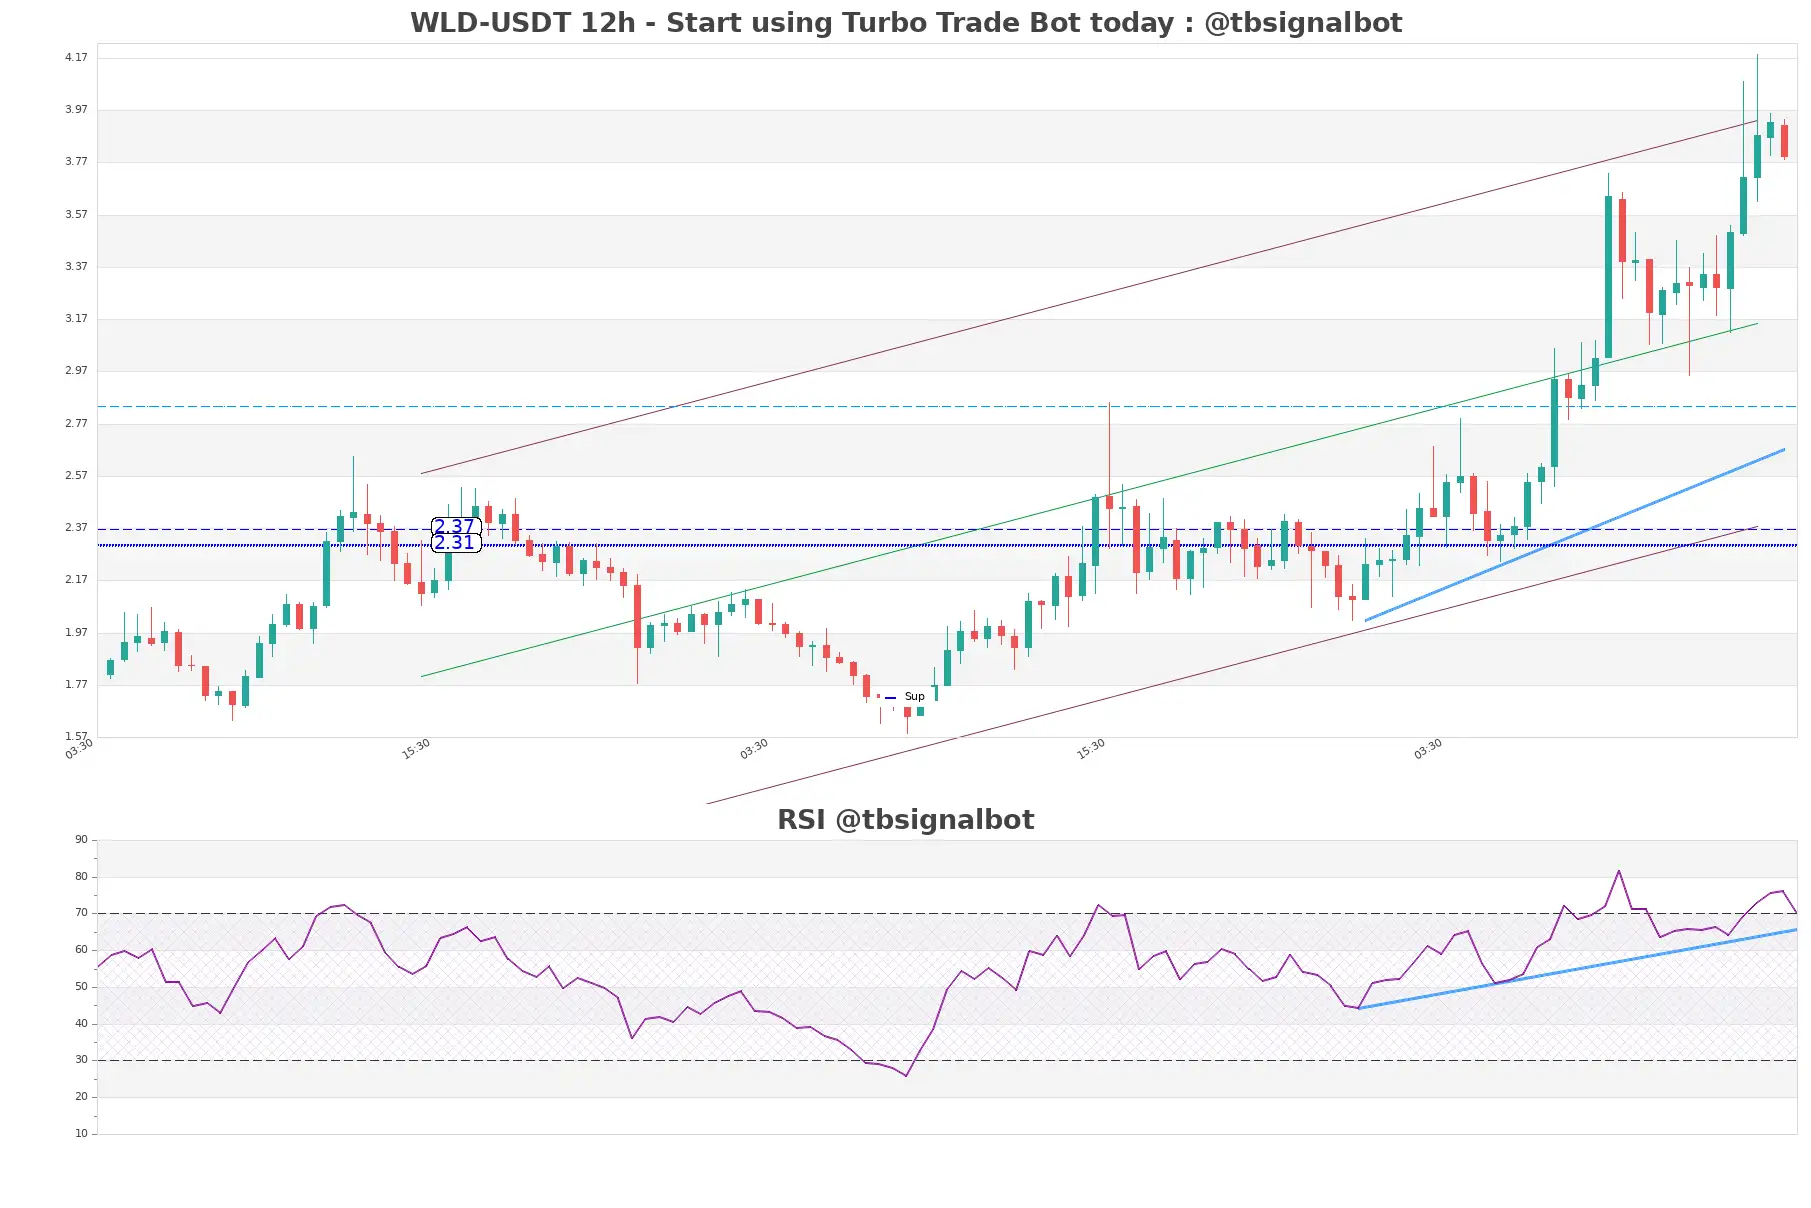Click the 3.17 price axis label
This screenshot has width=1811, height=1208.
point(76,318)
